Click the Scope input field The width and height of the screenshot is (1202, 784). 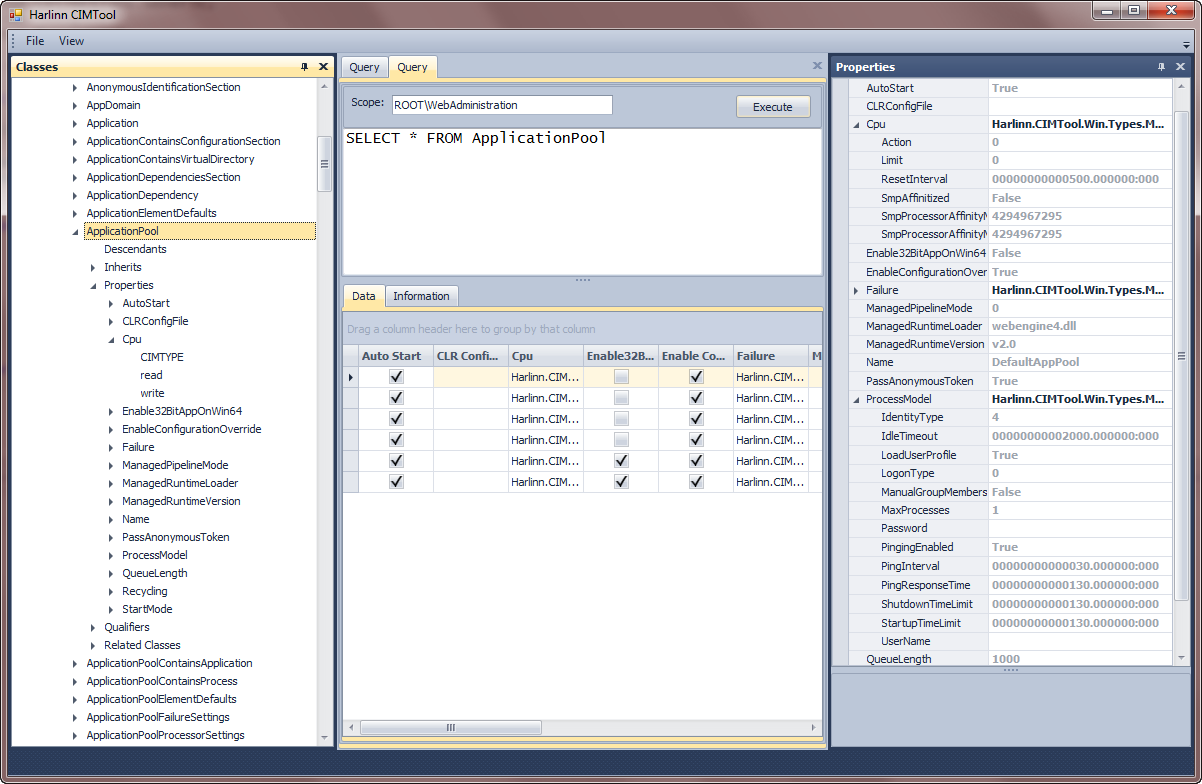pyautogui.click(x=501, y=105)
